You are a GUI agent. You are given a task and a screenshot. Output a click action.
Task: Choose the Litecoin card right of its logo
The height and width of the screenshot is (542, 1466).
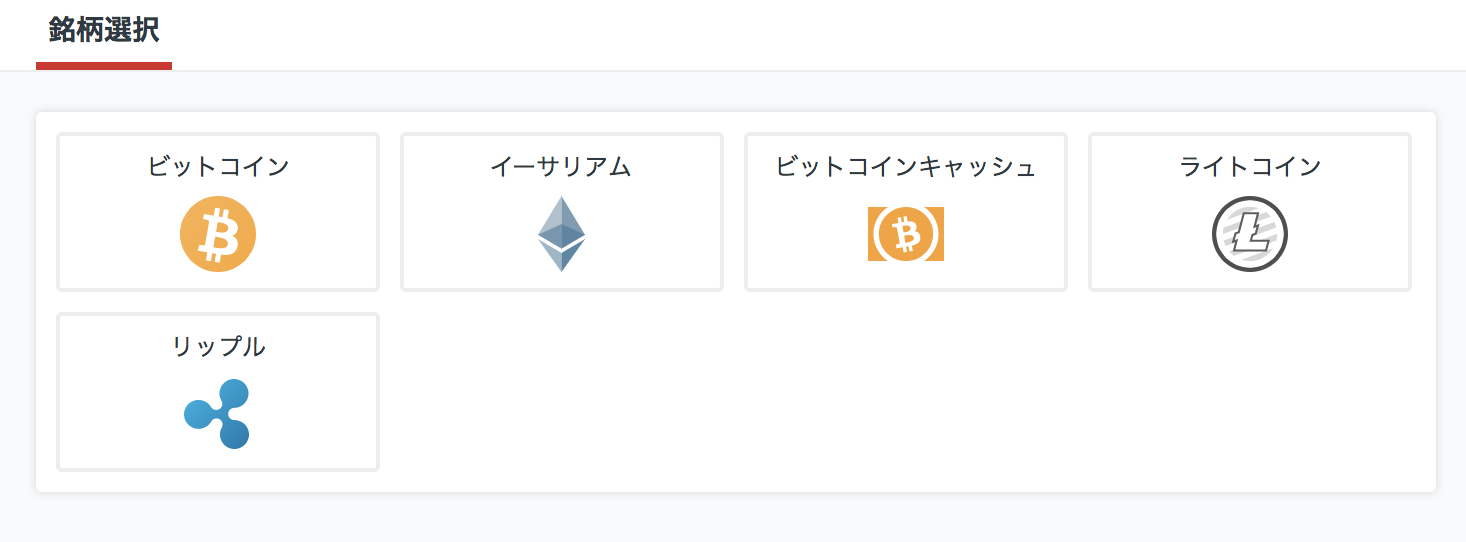pyautogui.click(x=1350, y=234)
